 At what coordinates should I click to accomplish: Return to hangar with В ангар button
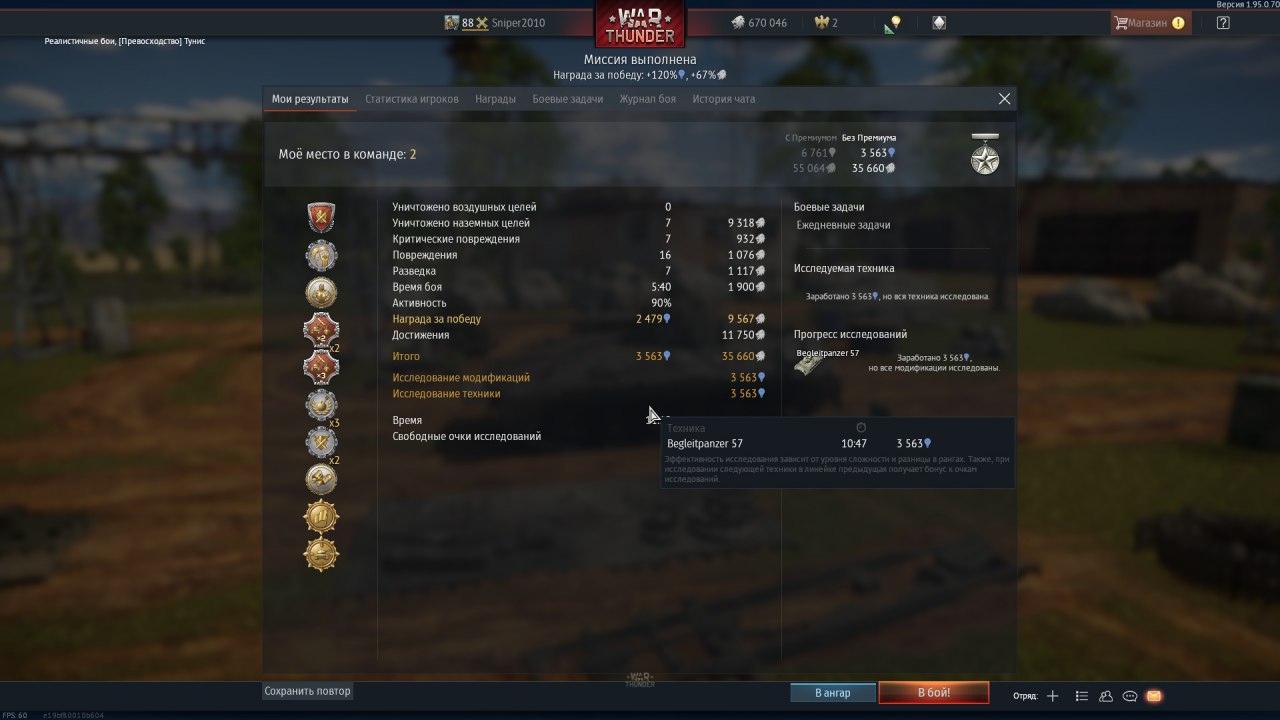(832, 693)
